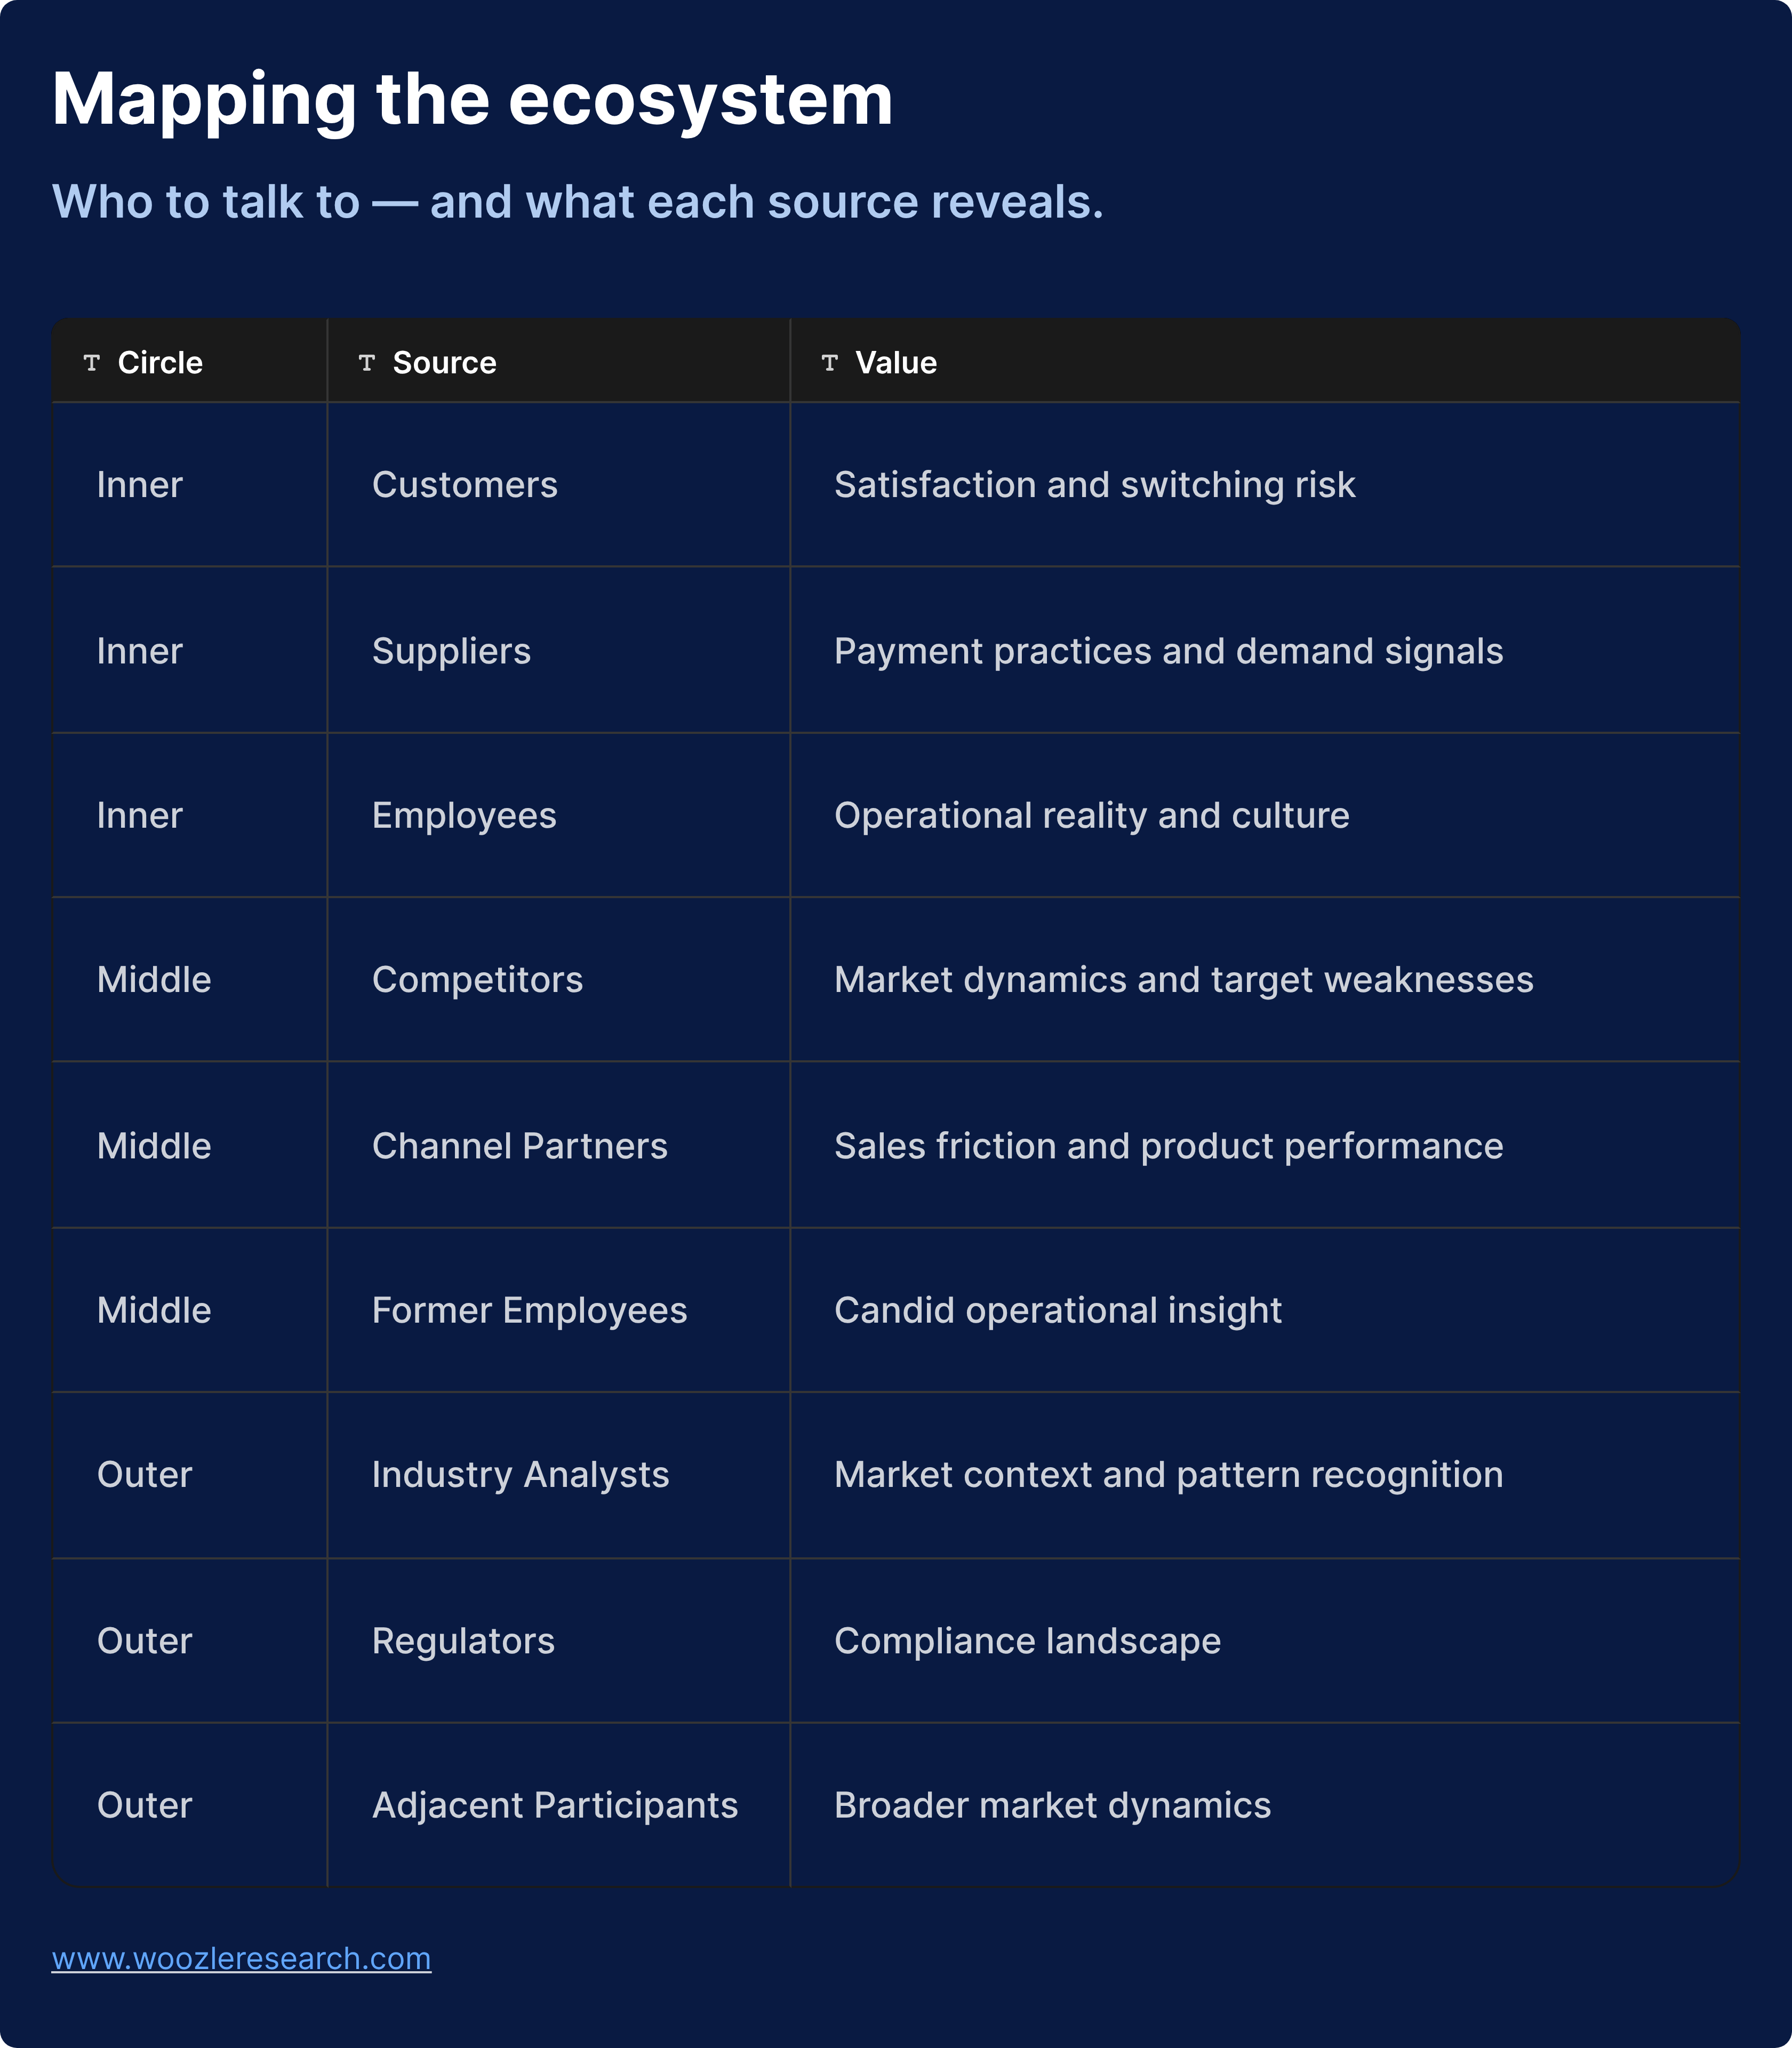Image resolution: width=1792 pixels, height=2048 pixels.
Task: Select the Adjacent Participants cell
Action: pyautogui.click(x=554, y=1805)
